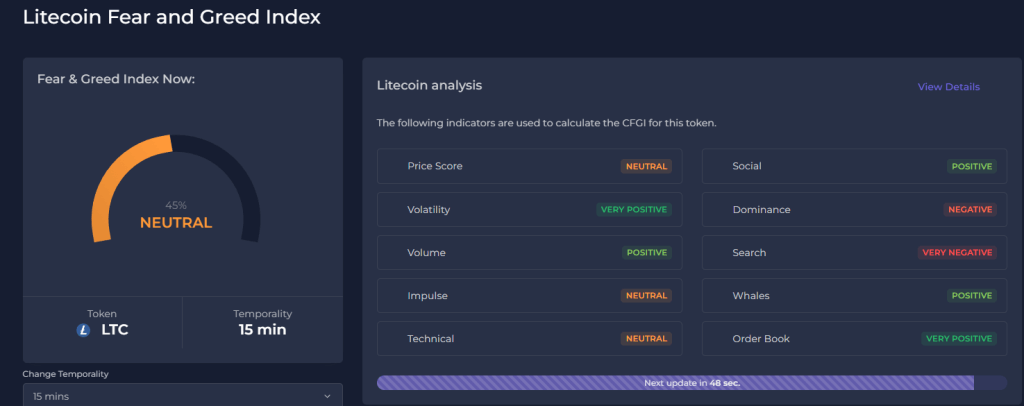Open the Change Temporality dropdown
The width and height of the screenshot is (1024, 406).
pyautogui.click(x=182, y=396)
